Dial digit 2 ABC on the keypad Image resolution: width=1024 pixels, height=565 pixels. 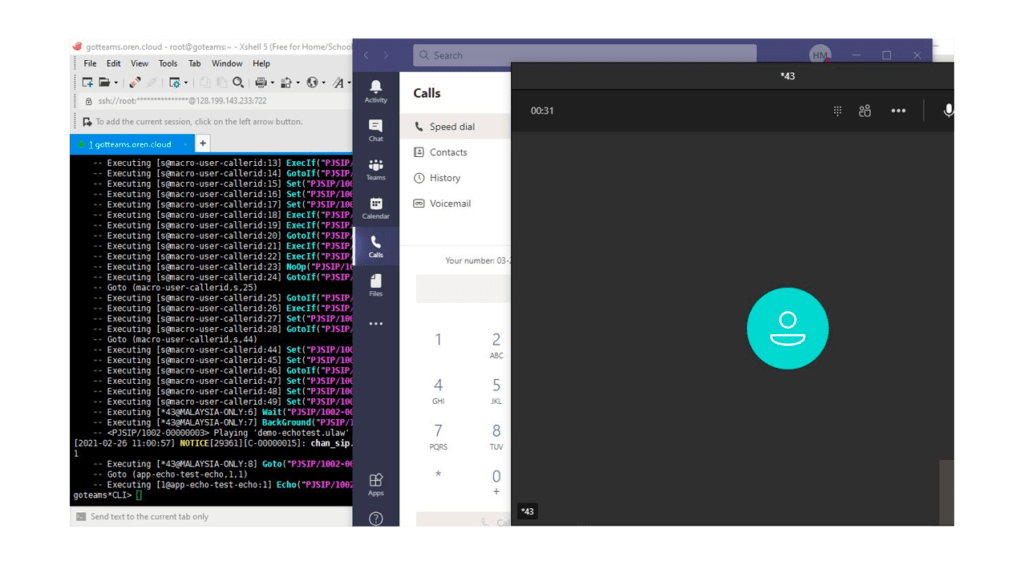click(496, 345)
